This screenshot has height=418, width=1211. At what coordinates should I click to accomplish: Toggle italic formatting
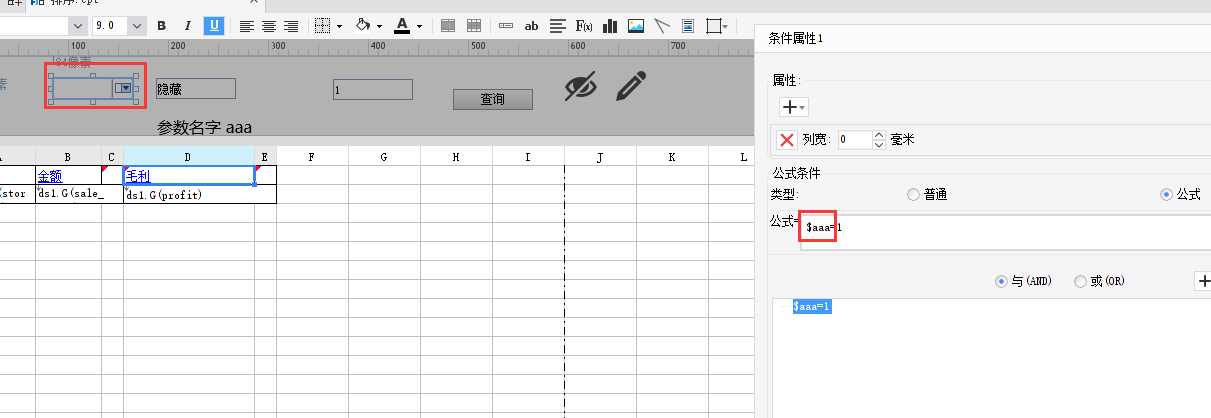point(187,26)
